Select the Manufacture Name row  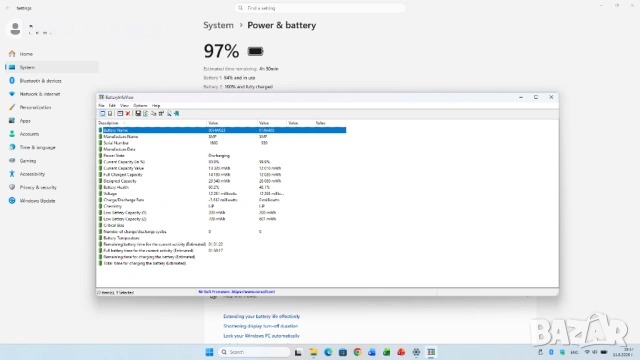(x=222, y=137)
